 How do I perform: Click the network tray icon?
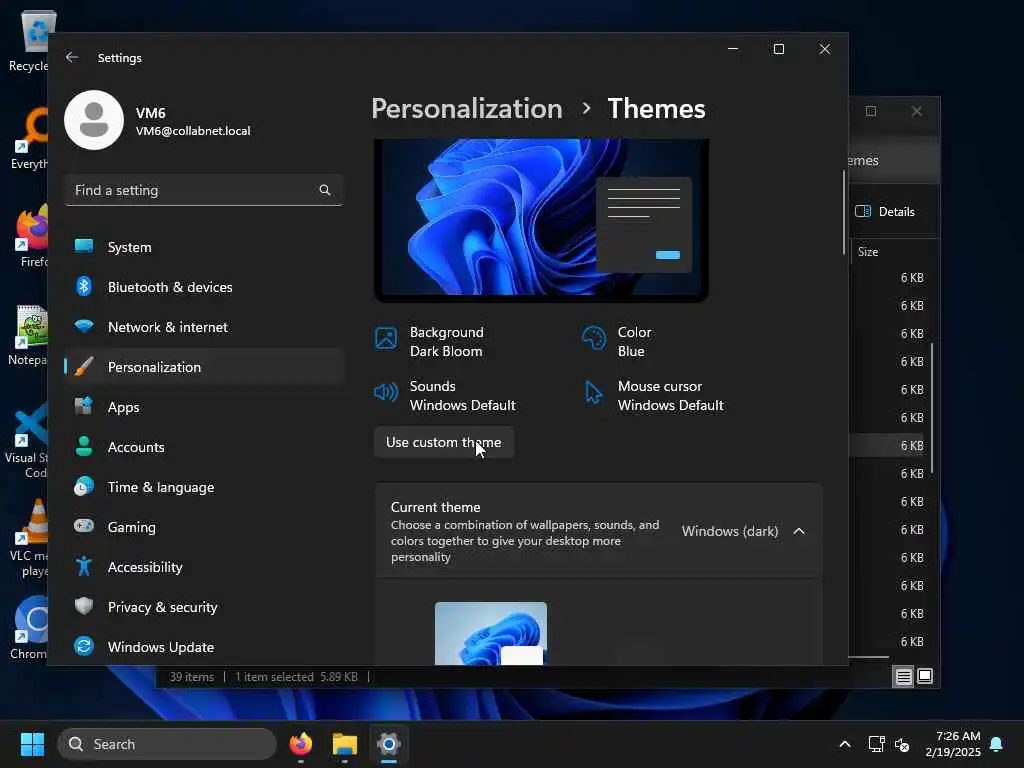876,744
